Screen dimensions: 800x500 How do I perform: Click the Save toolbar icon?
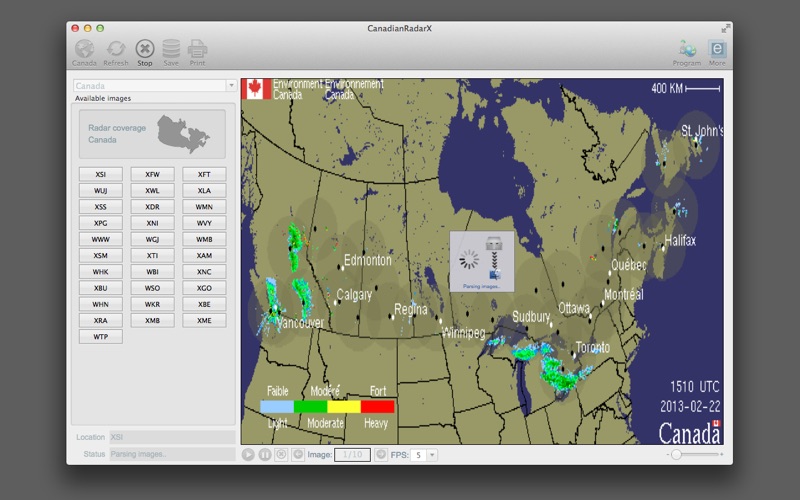pos(171,48)
